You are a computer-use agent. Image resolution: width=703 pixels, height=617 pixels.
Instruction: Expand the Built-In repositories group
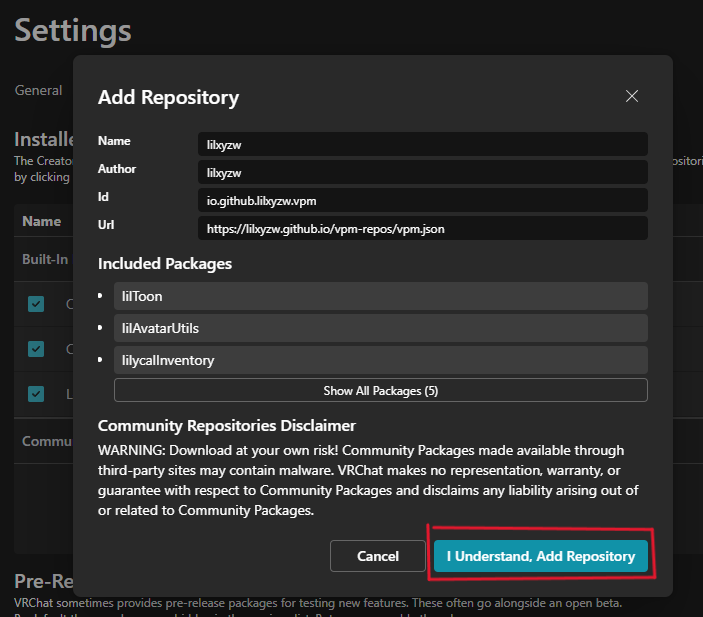(45, 259)
